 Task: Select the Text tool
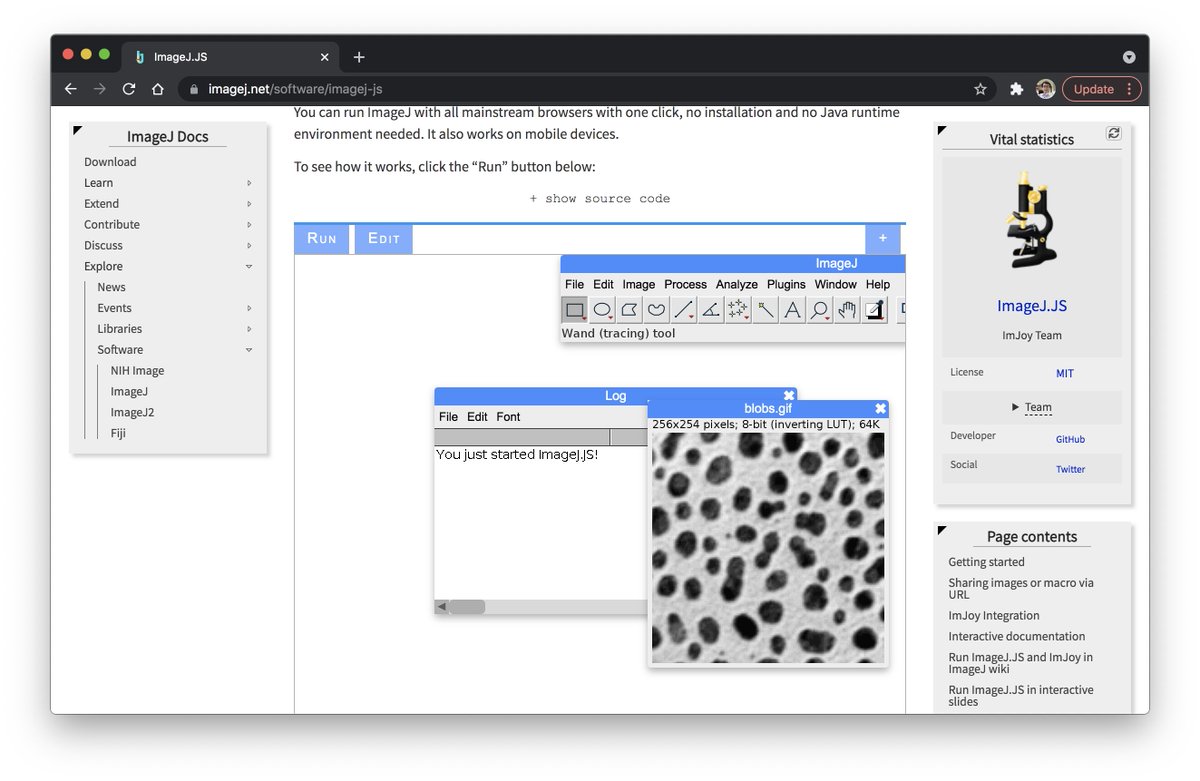793,310
